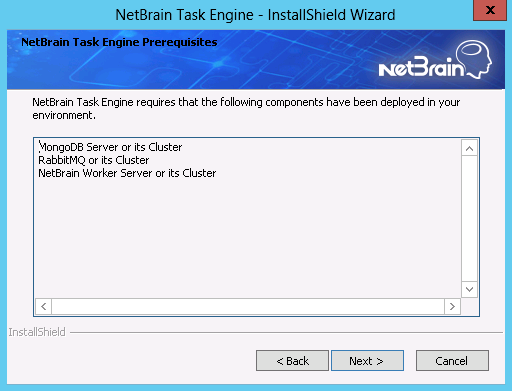The height and width of the screenshot is (391, 512).
Task: Click the horizontal scrollbar track
Action: point(248,306)
